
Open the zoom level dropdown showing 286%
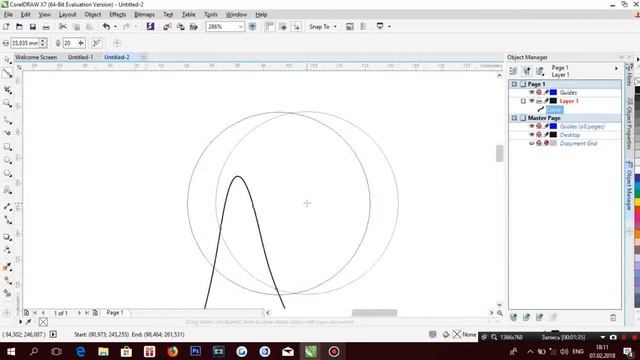240,27
